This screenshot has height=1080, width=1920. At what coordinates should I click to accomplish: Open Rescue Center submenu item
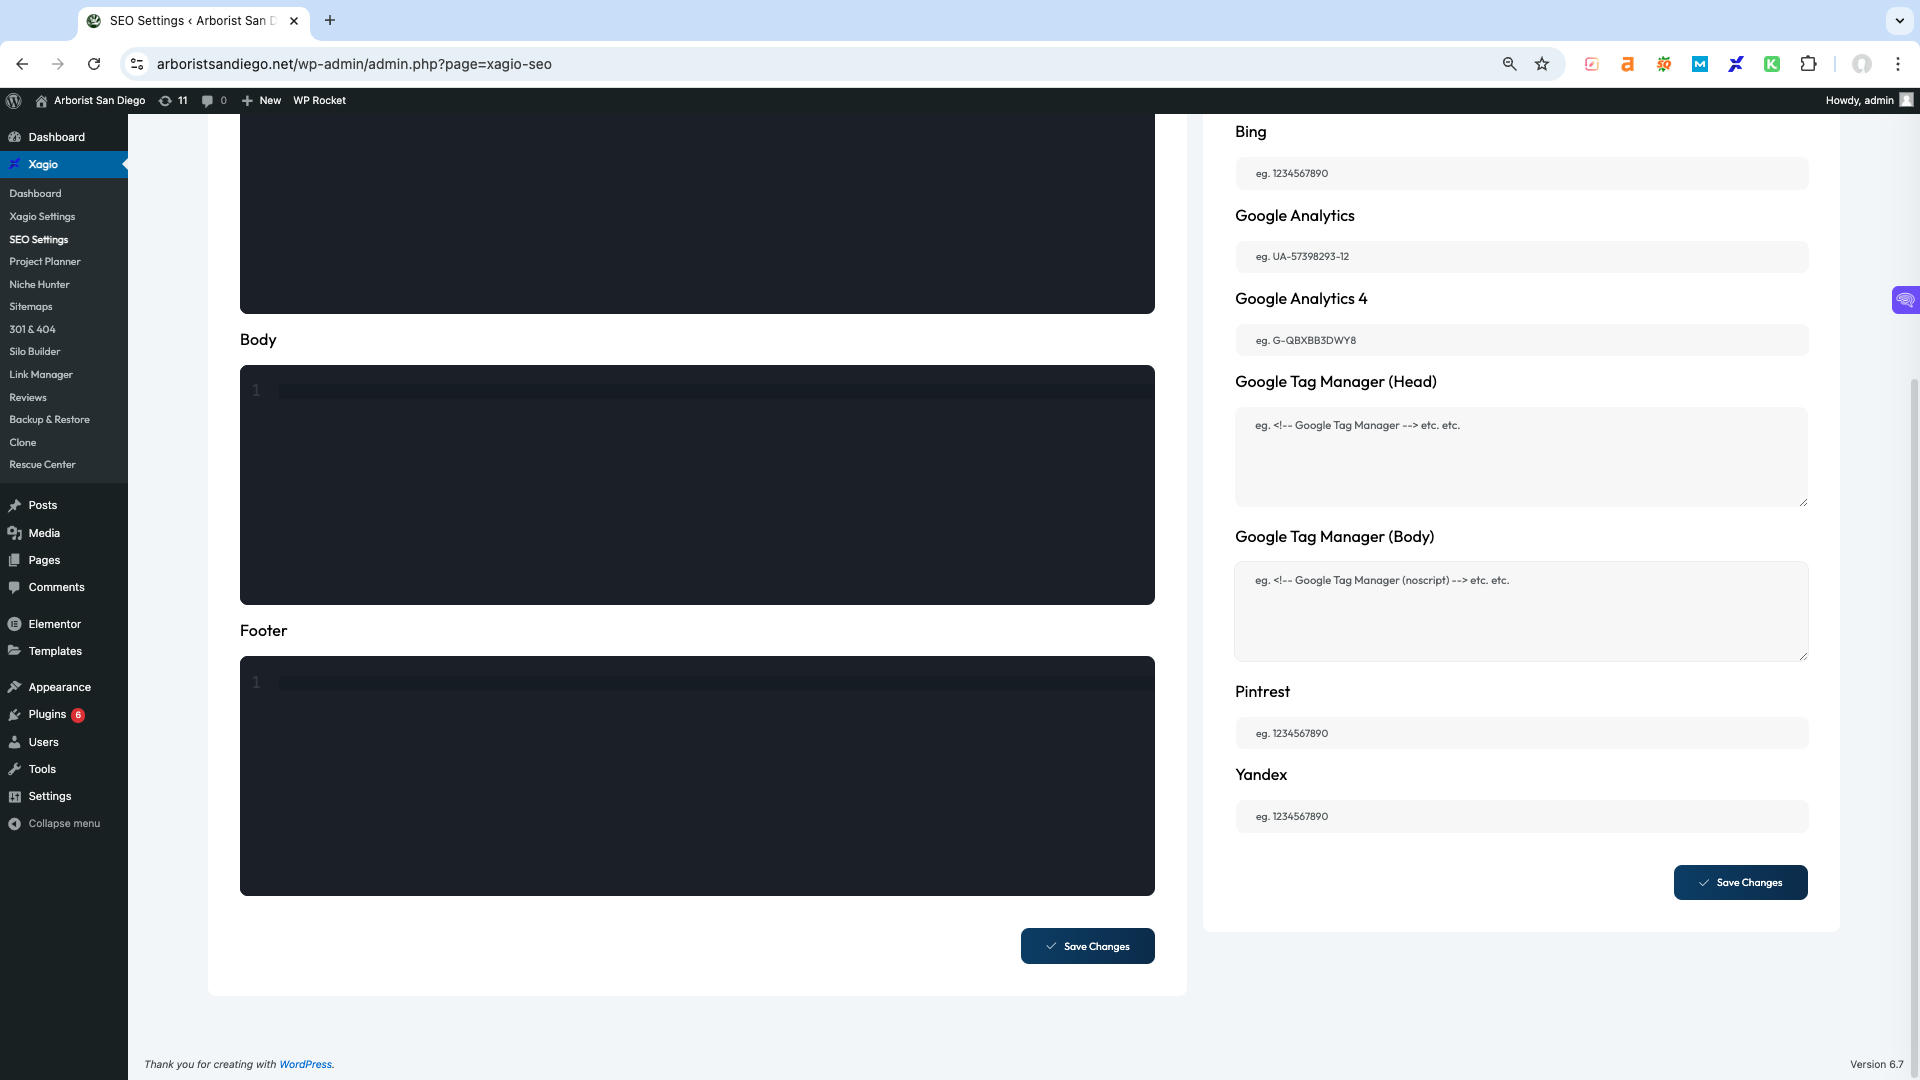[x=42, y=464]
